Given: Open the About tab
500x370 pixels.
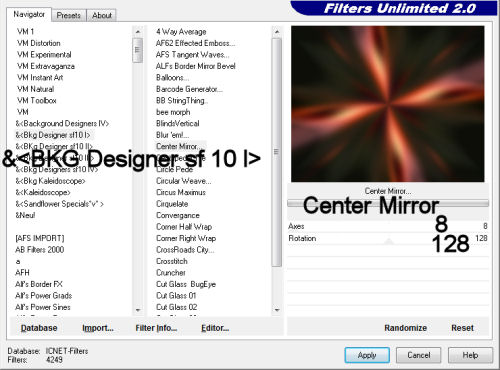Looking at the screenshot, I should [102, 15].
